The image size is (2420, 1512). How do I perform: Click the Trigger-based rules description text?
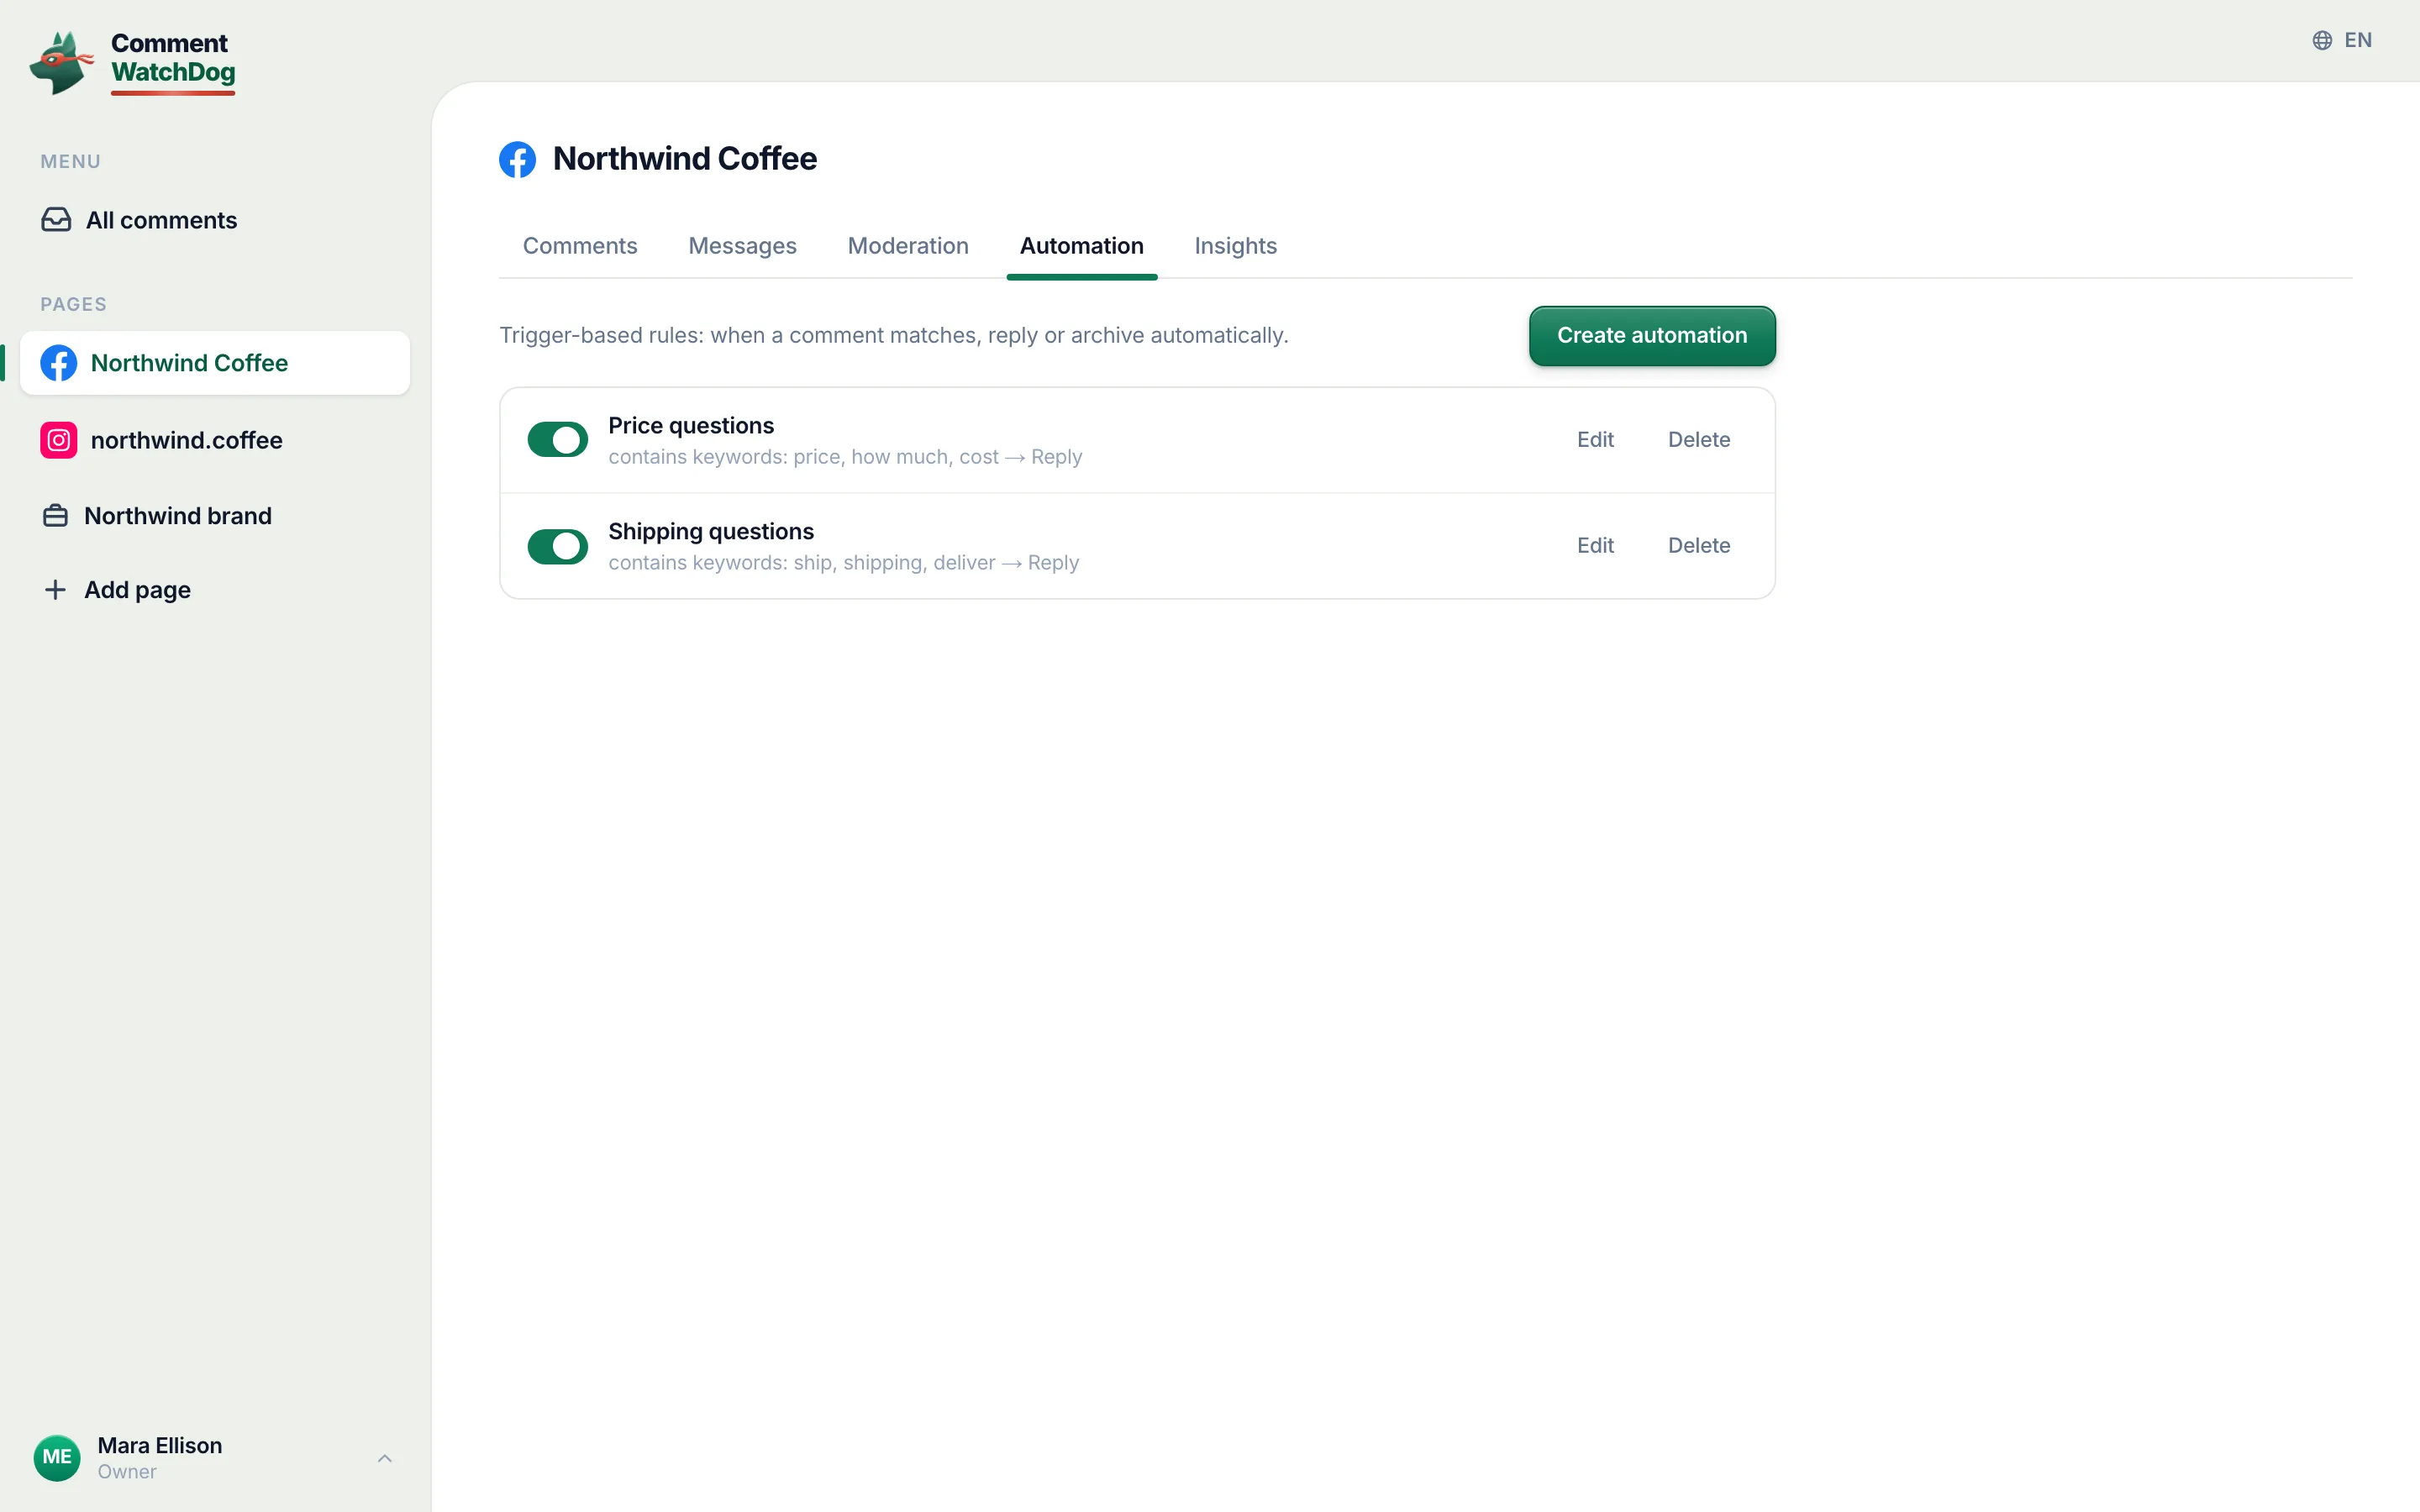pyautogui.click(x=894, y=336)
